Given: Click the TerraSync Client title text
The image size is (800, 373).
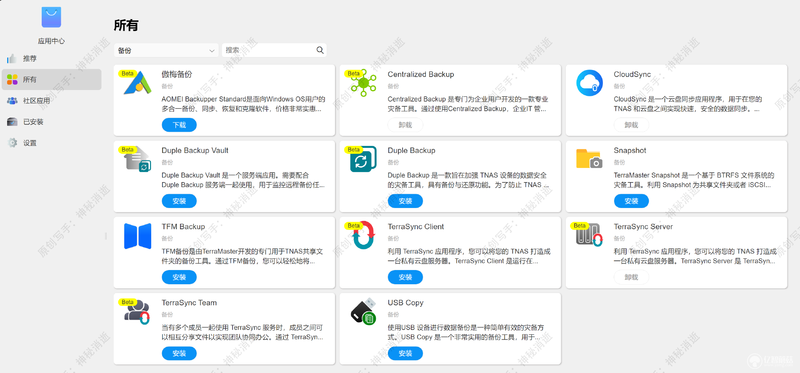Looking at the screenshot, I should 416,227.
